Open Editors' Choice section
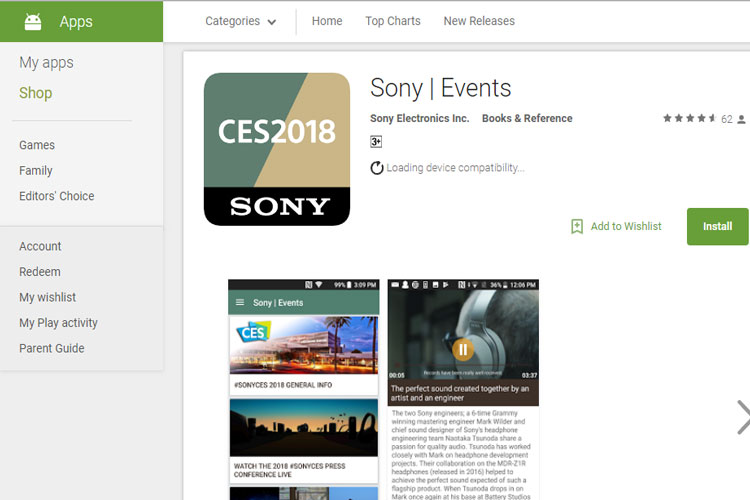This screenshot has height=500, width=750. click(x=56, y=196)
